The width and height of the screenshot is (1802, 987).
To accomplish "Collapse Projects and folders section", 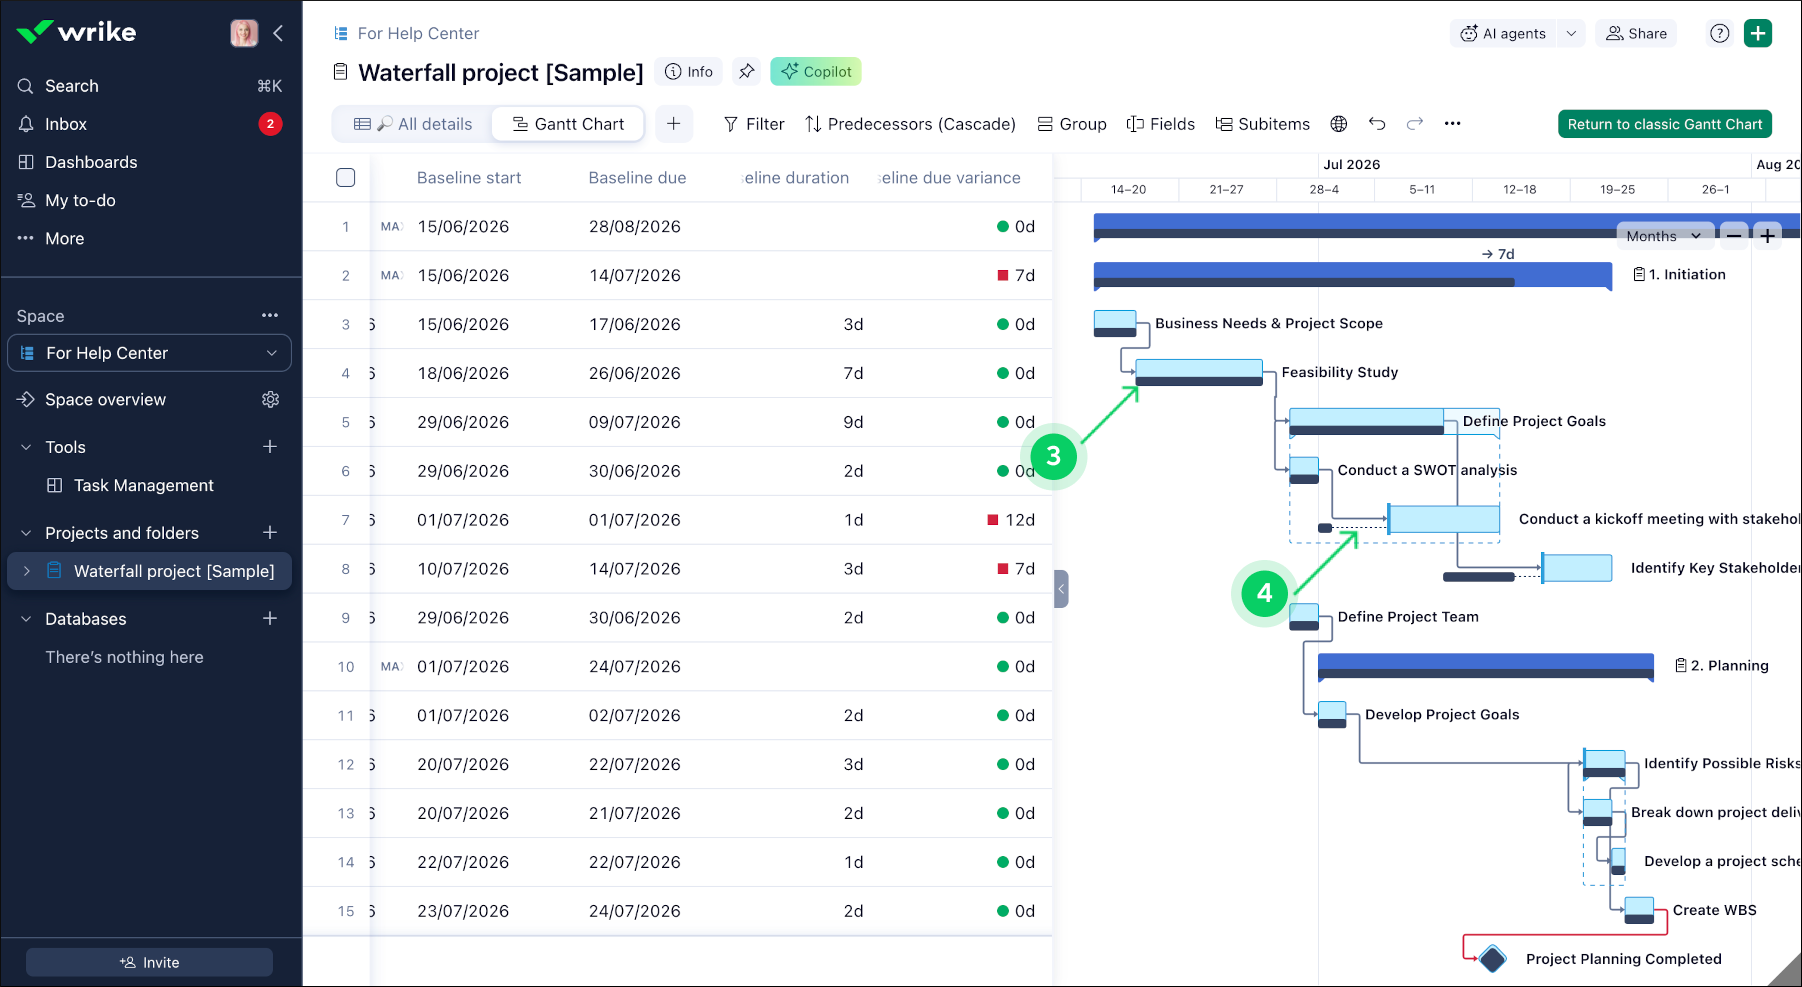I will click(x=26, y=533).
